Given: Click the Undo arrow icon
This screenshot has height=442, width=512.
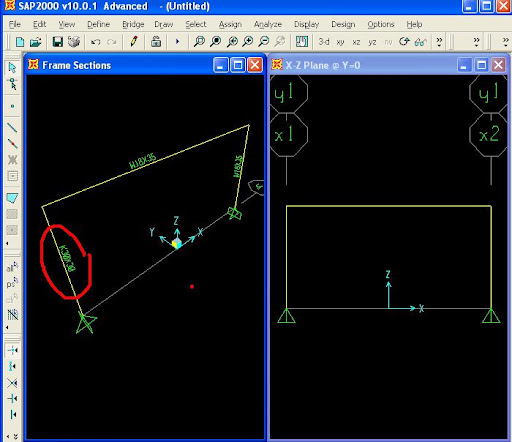Looking at the screenshot, I should pos(96,42).
